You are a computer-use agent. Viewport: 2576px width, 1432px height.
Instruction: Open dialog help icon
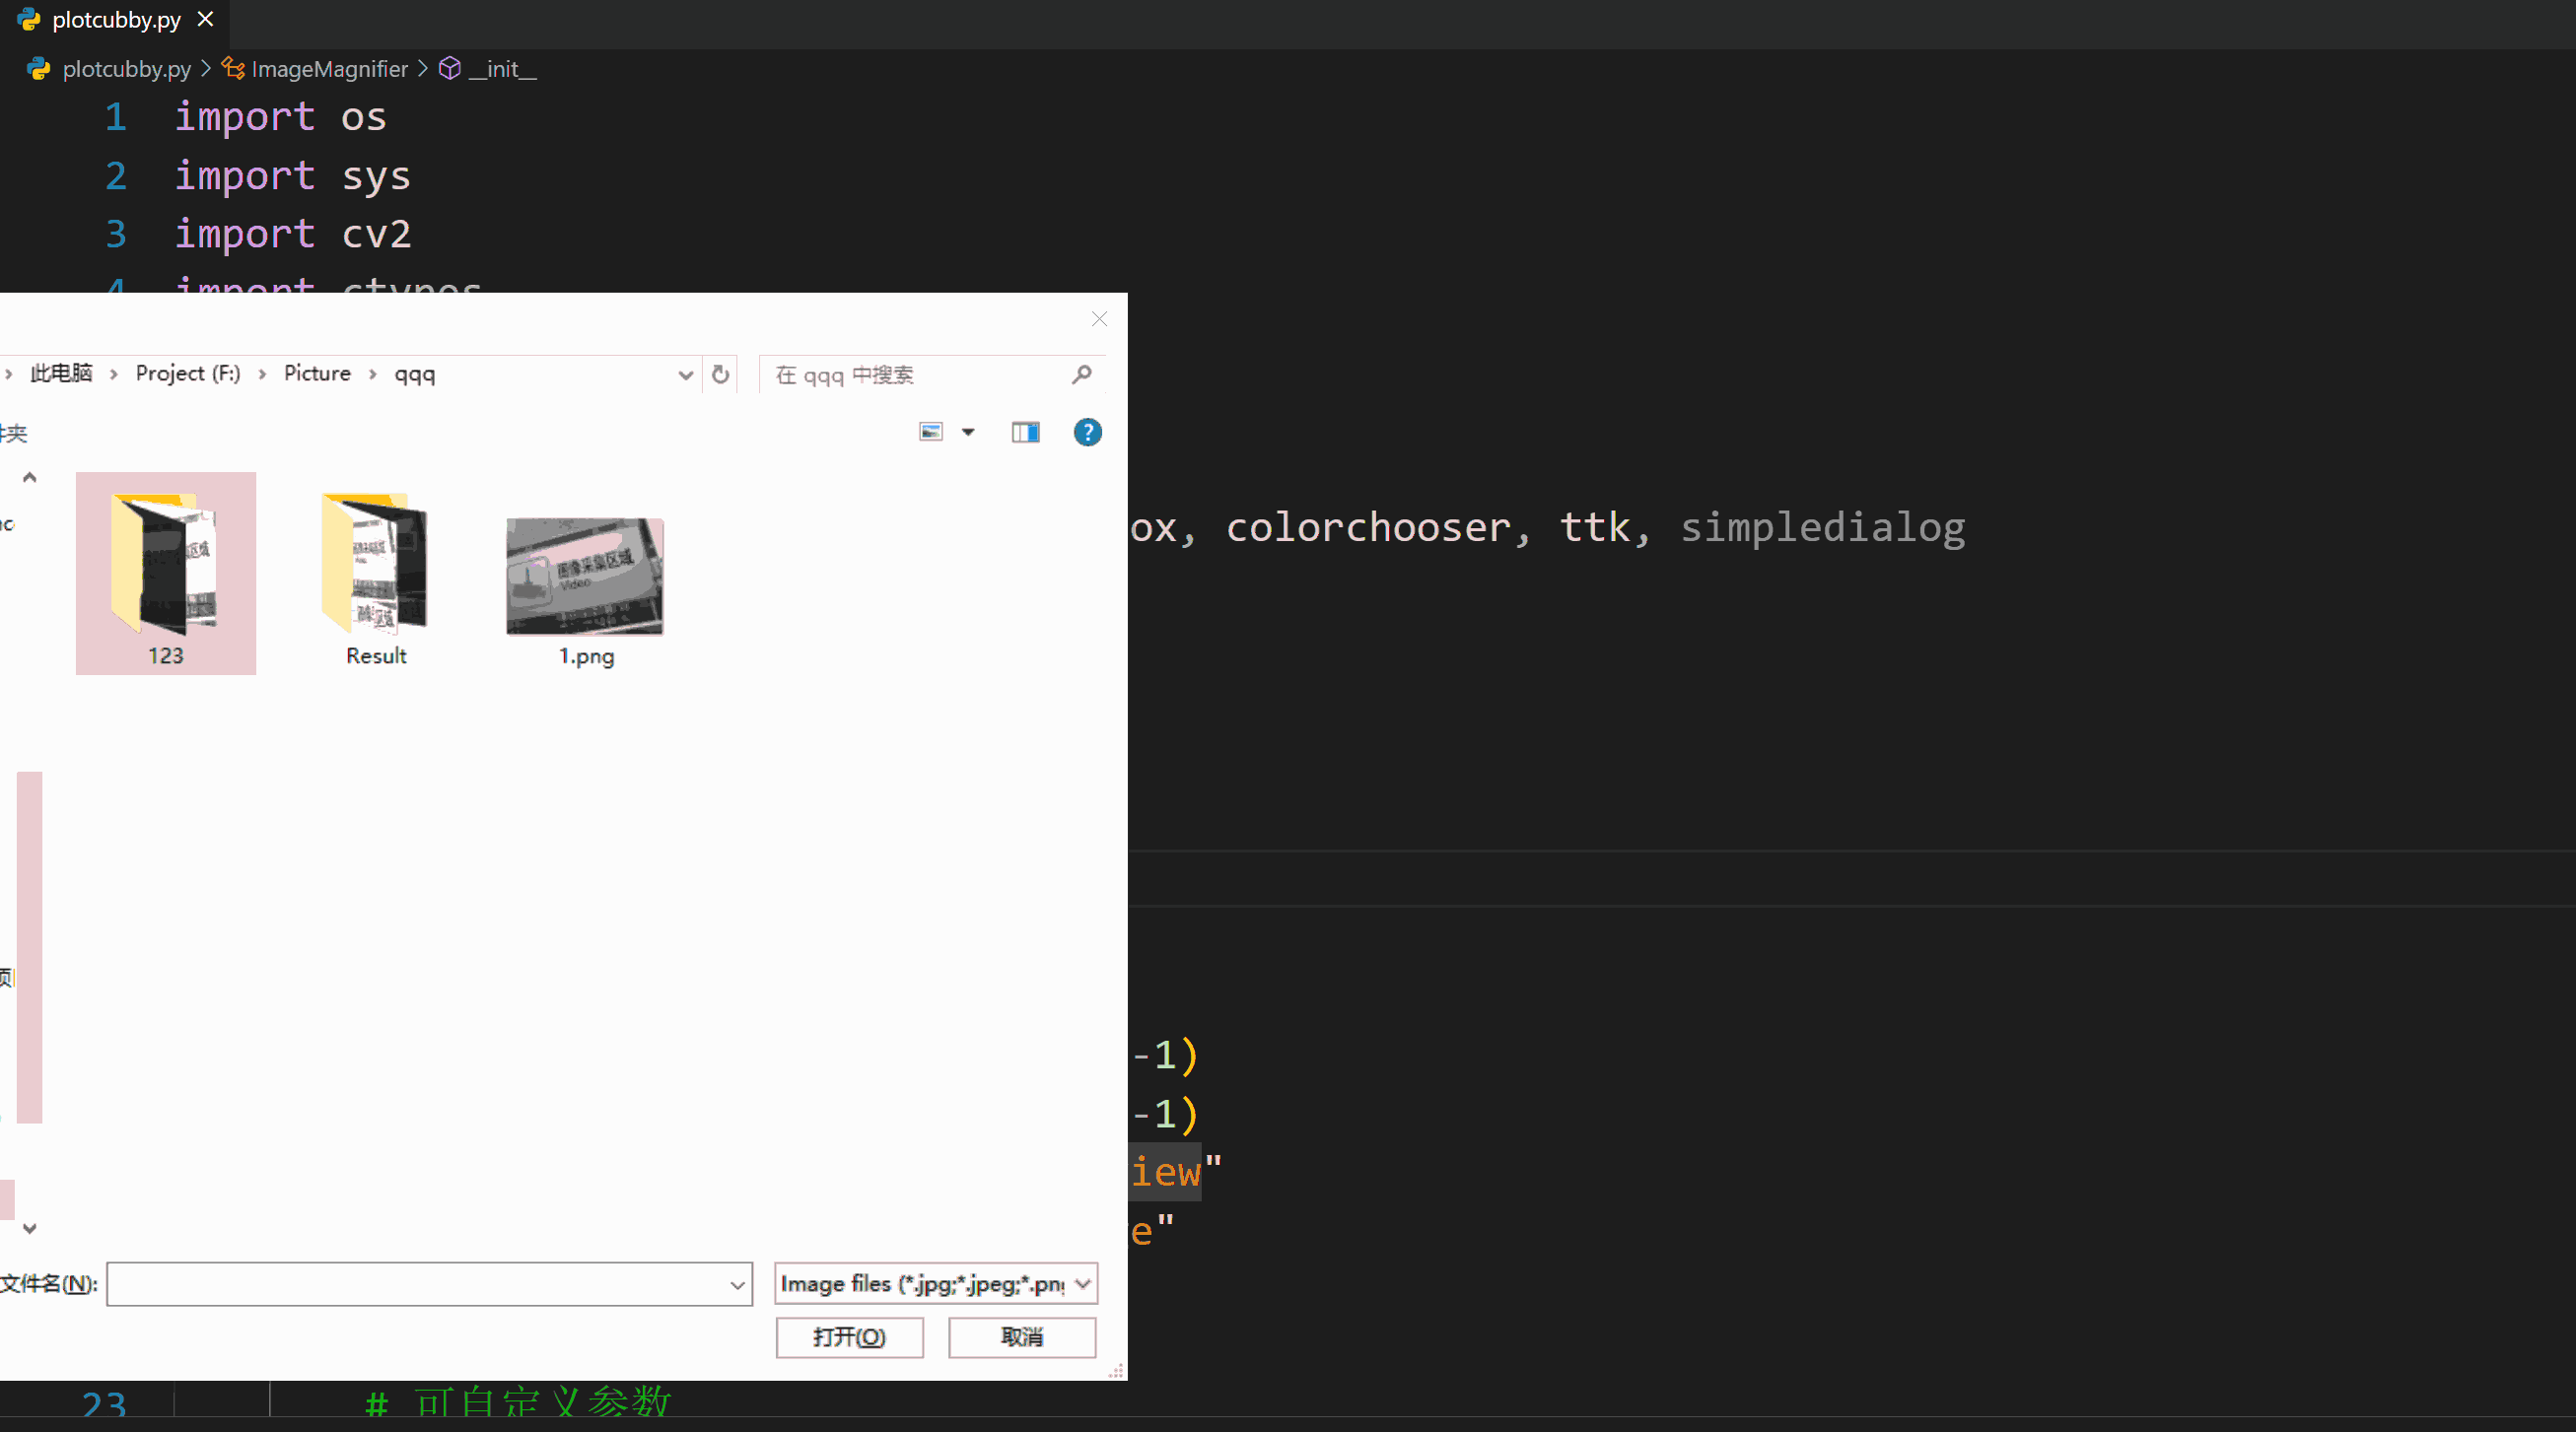[x=1087, y=432]
